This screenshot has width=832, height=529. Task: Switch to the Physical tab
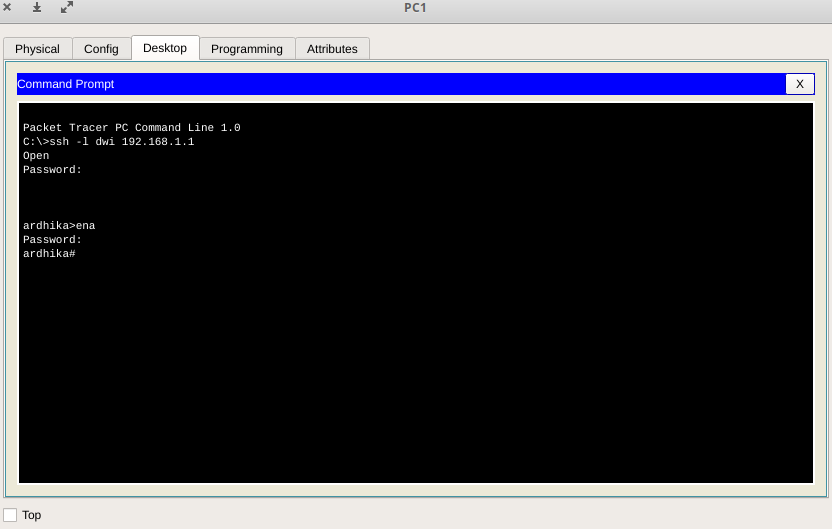point(37,49)
